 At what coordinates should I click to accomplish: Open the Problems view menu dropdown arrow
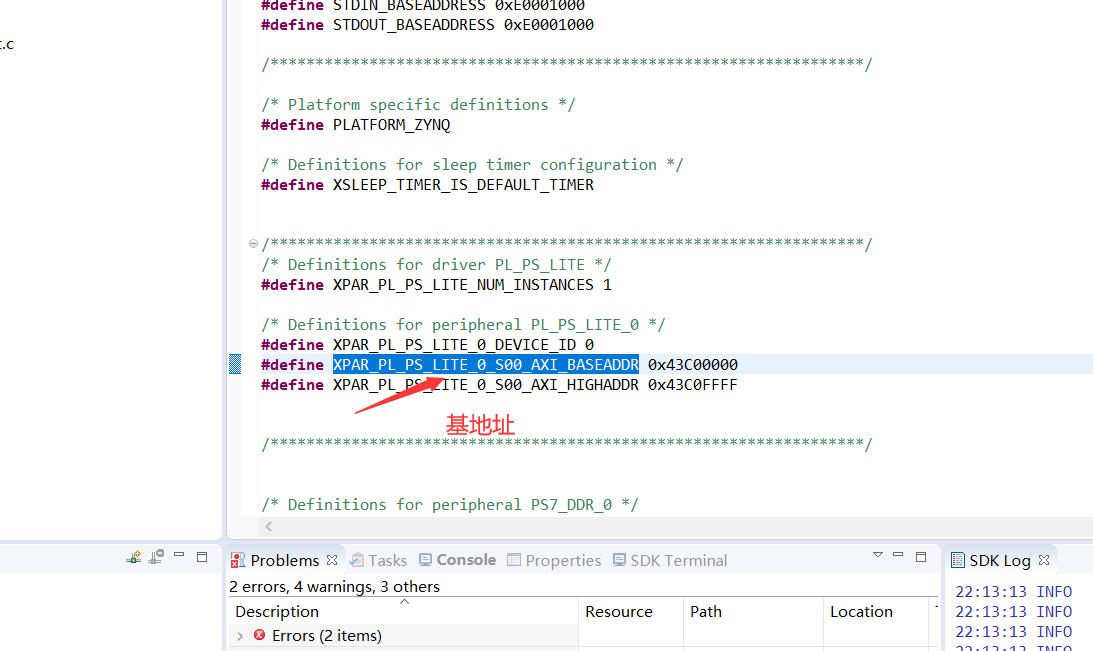(x=878, y=555)
